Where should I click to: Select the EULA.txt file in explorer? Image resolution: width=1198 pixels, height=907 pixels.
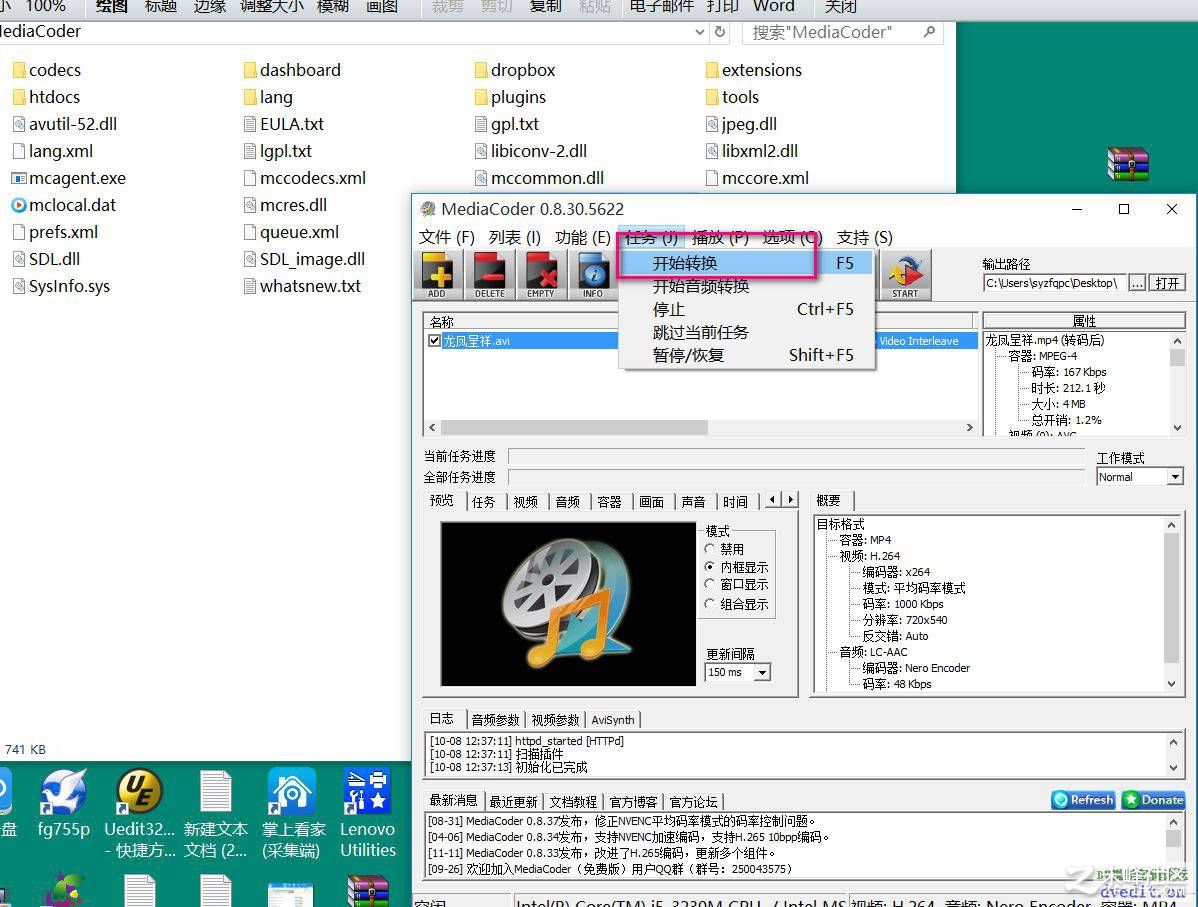pyautogui.click(x=283, y=124)
